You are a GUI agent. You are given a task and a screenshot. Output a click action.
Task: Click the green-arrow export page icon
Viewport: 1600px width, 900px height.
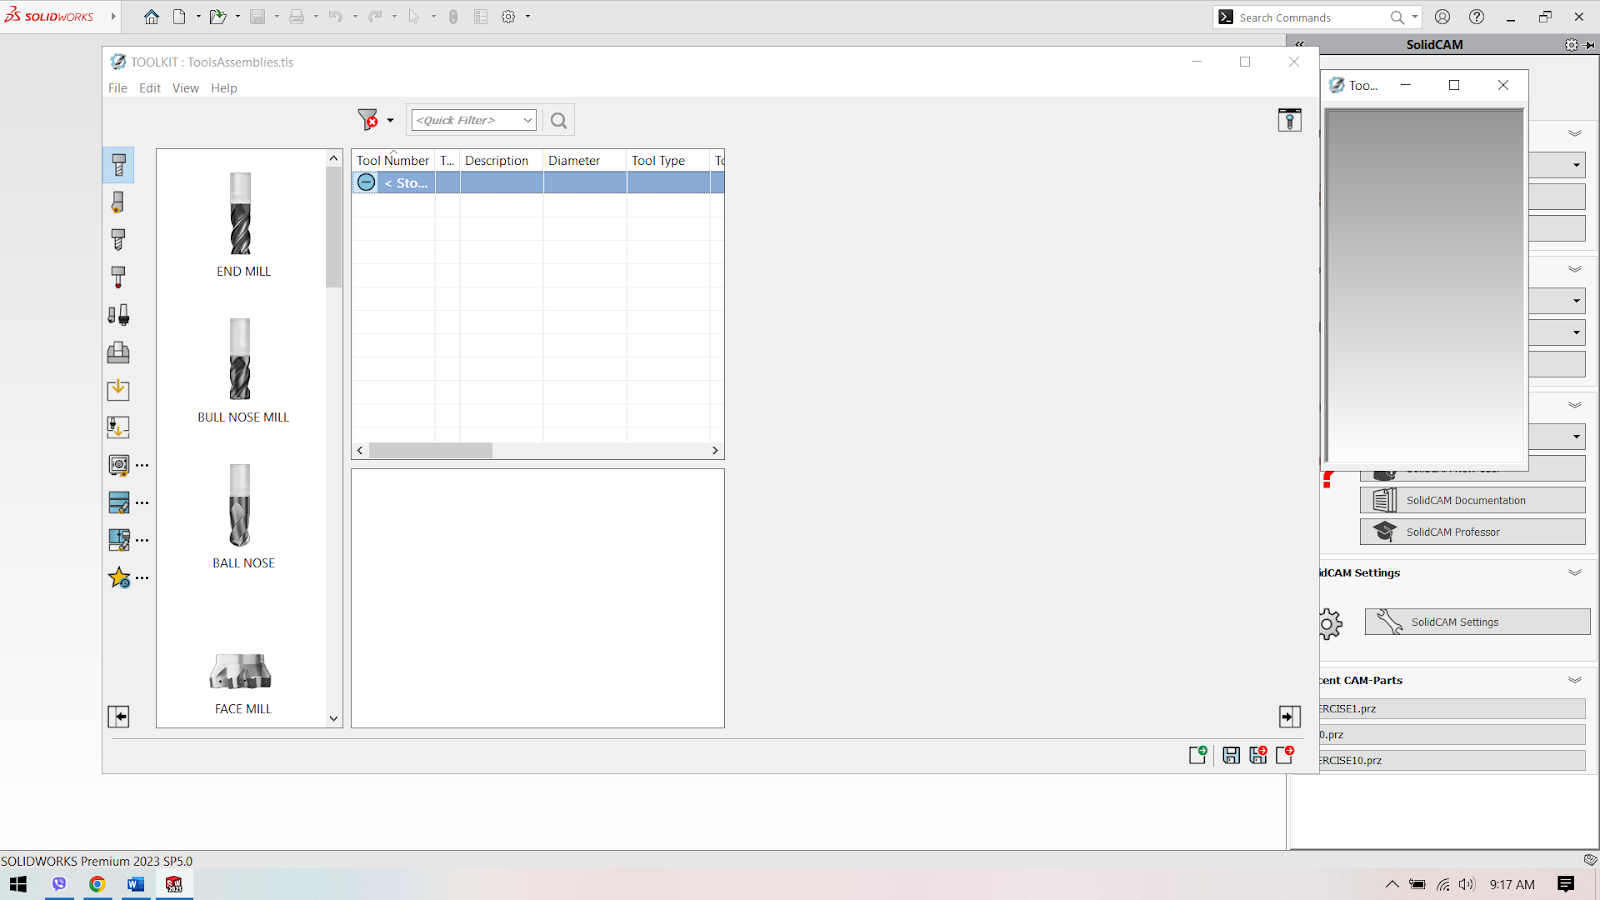(x=1198, y=755)
